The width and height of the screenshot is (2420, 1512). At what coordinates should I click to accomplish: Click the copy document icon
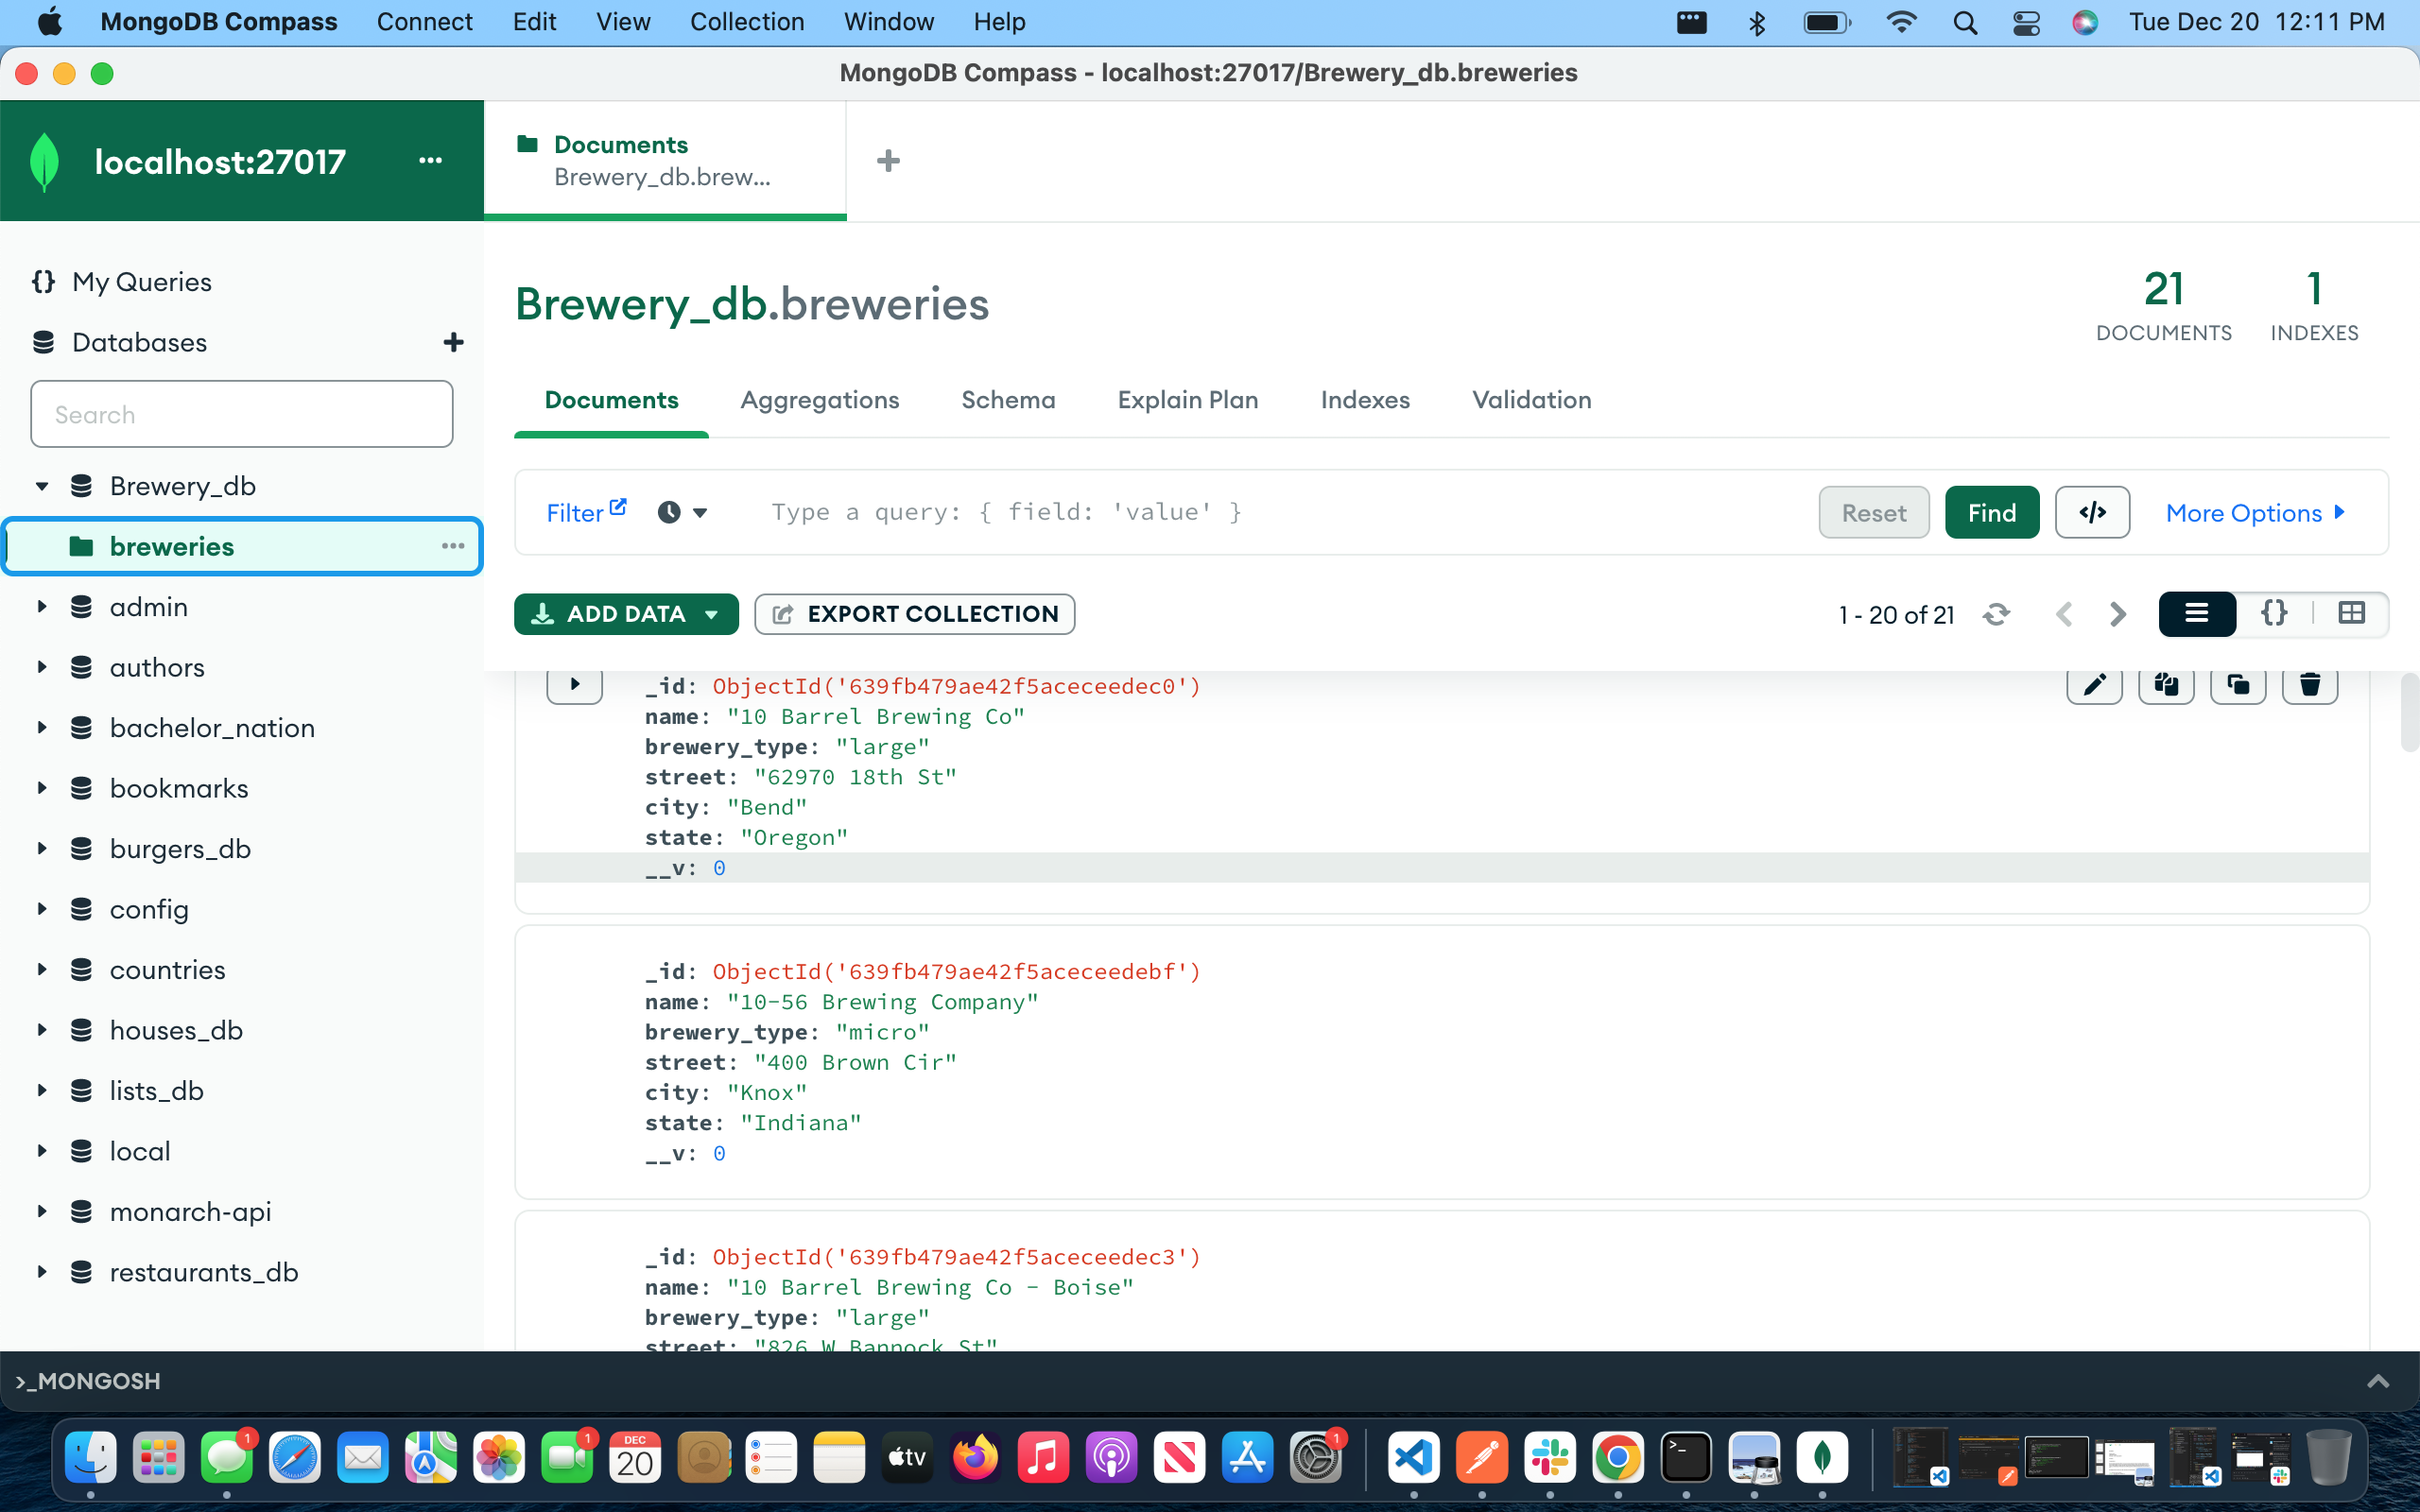[2166, 685]
